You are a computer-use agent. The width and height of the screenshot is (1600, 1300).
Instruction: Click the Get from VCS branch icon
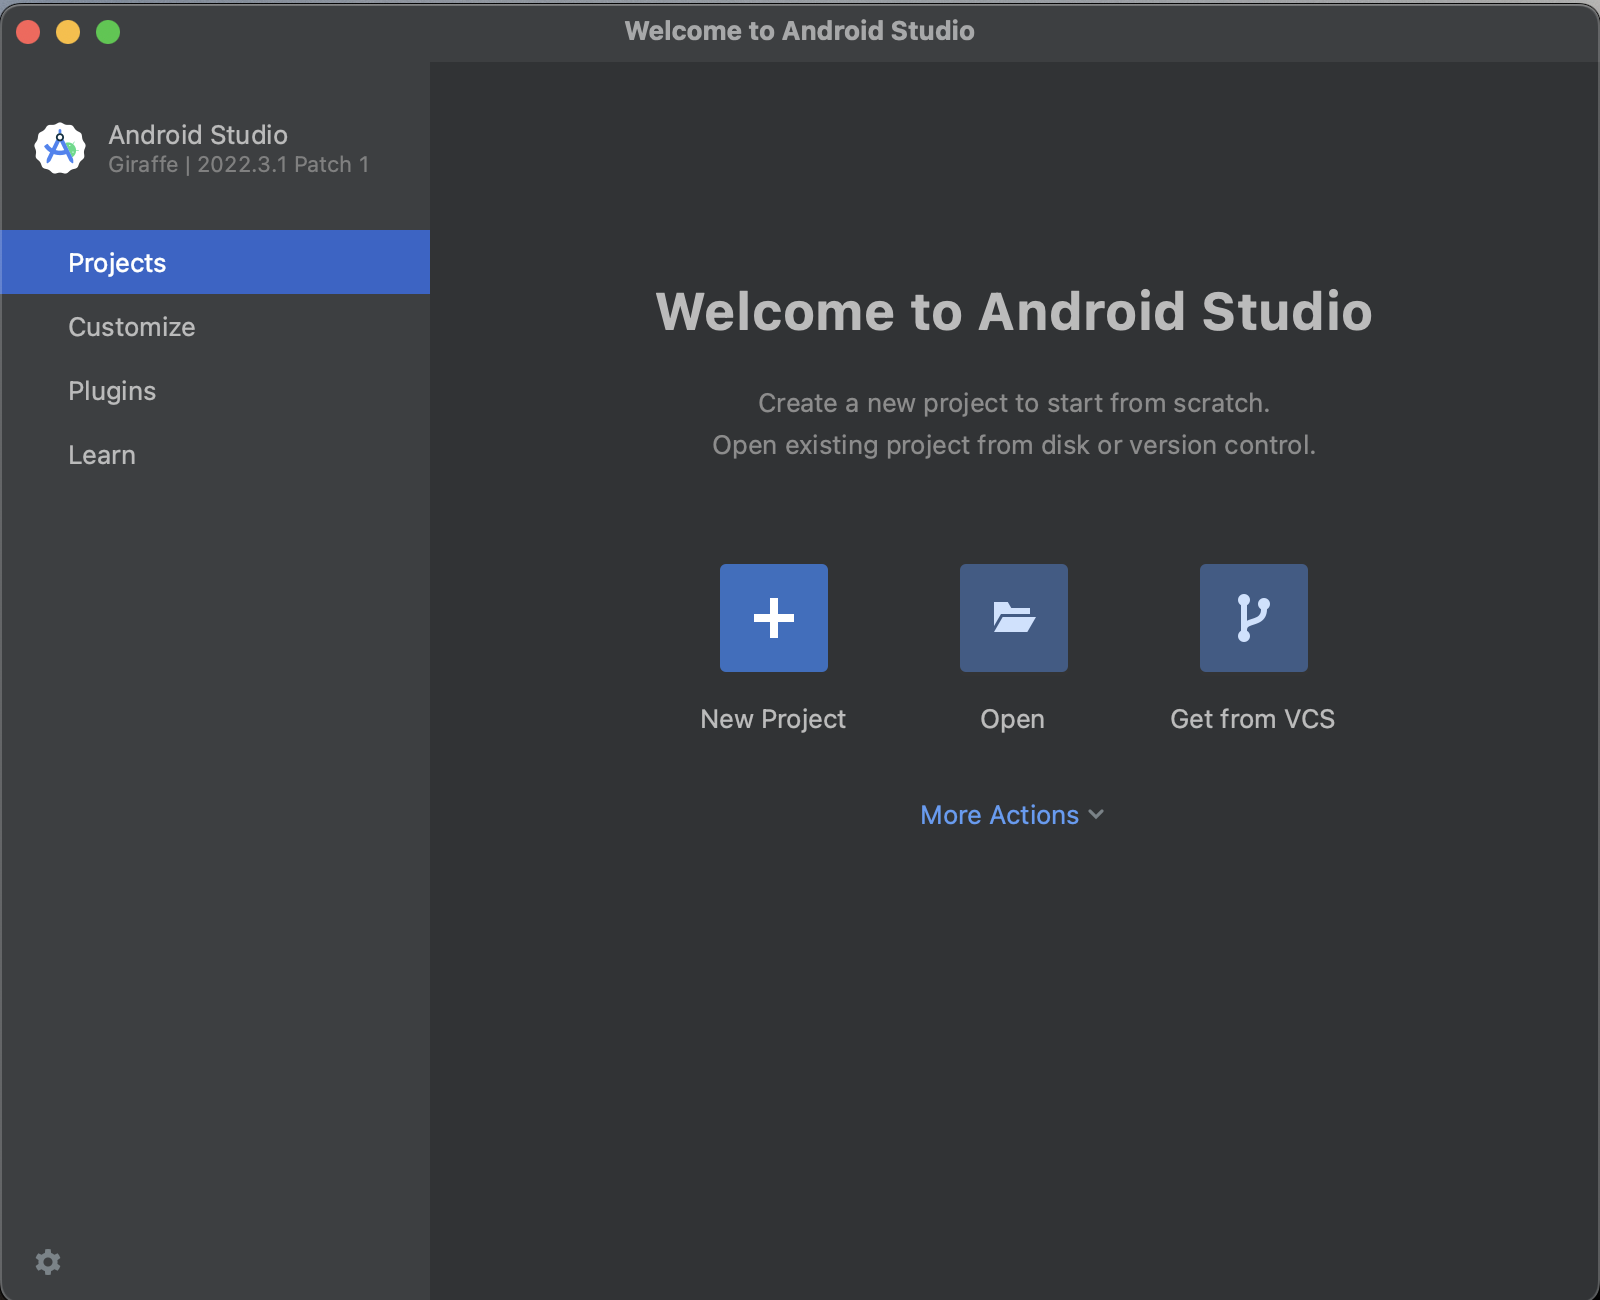1253,617
